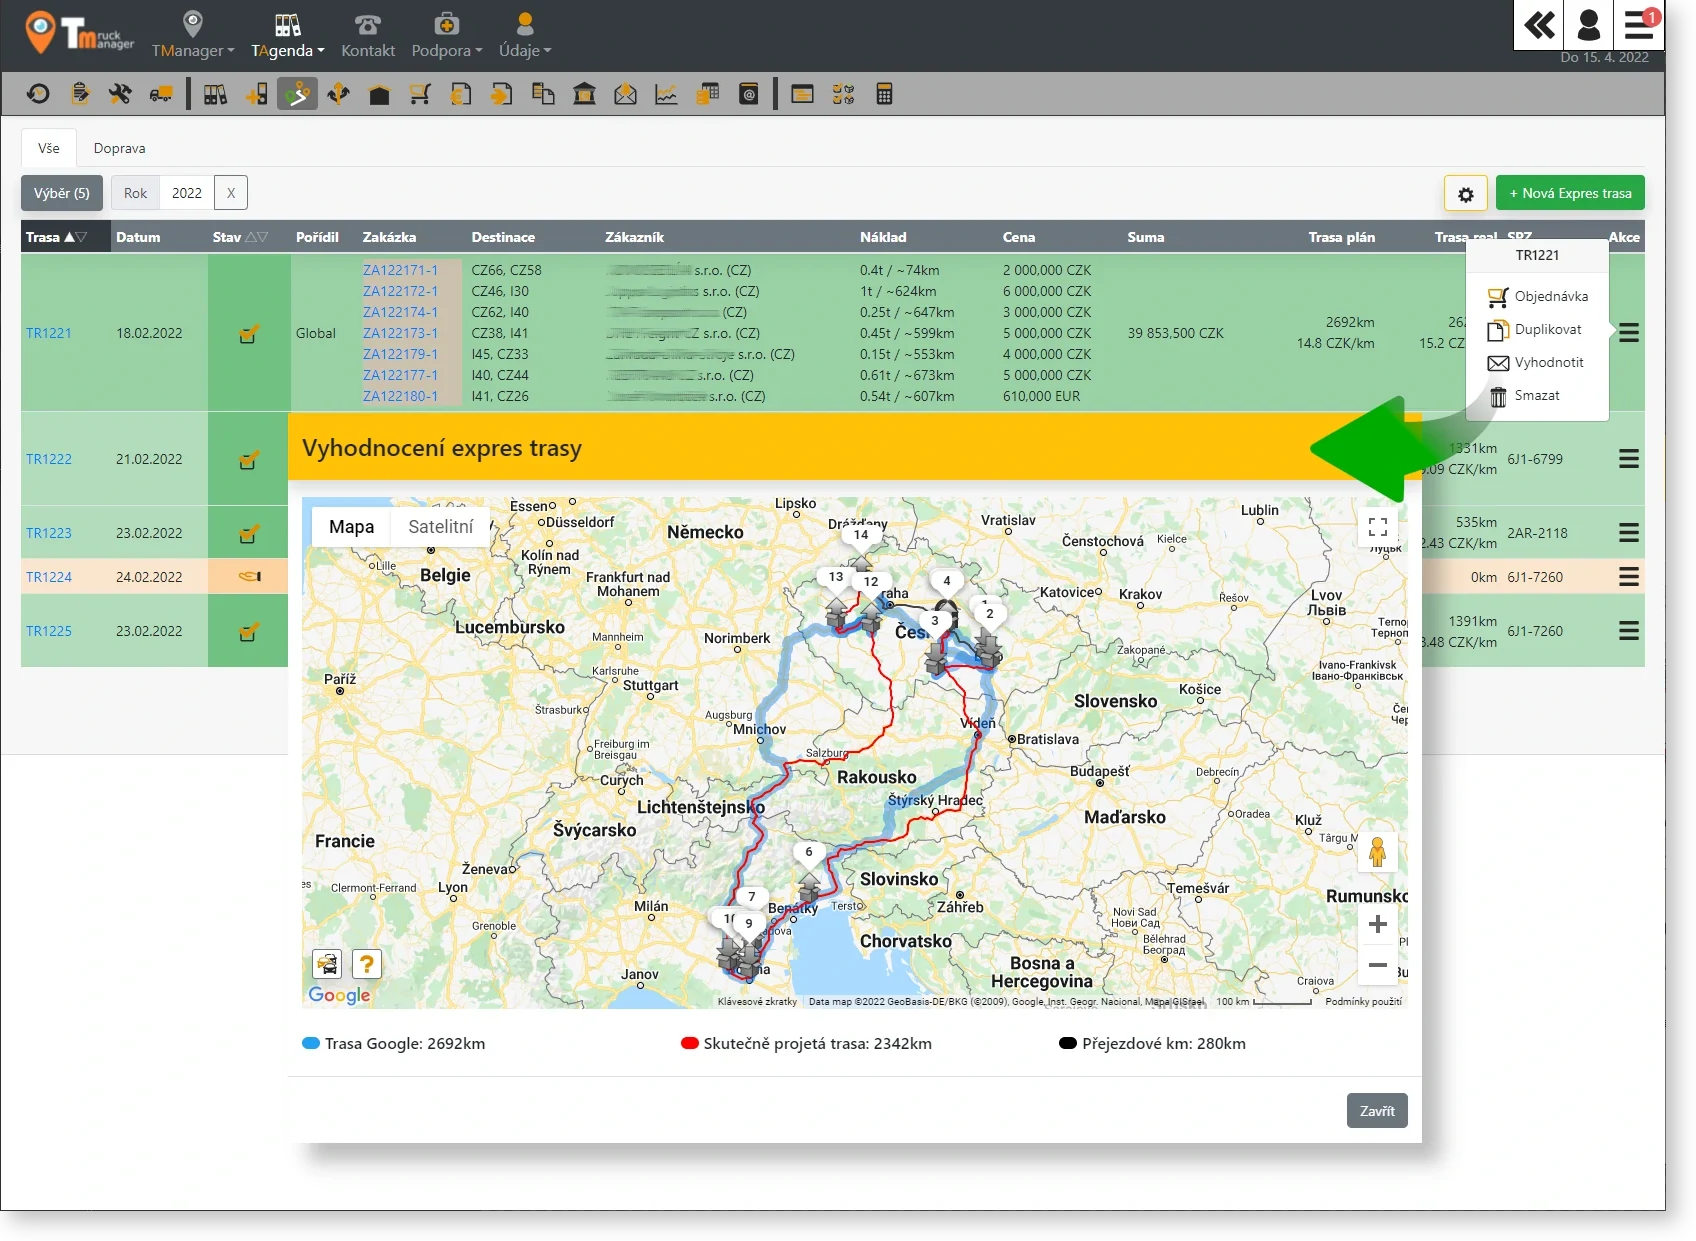Open route link TR1223
Image resolution: width=1696 pixels, height=1241 pixels.
tap(49, 533)
